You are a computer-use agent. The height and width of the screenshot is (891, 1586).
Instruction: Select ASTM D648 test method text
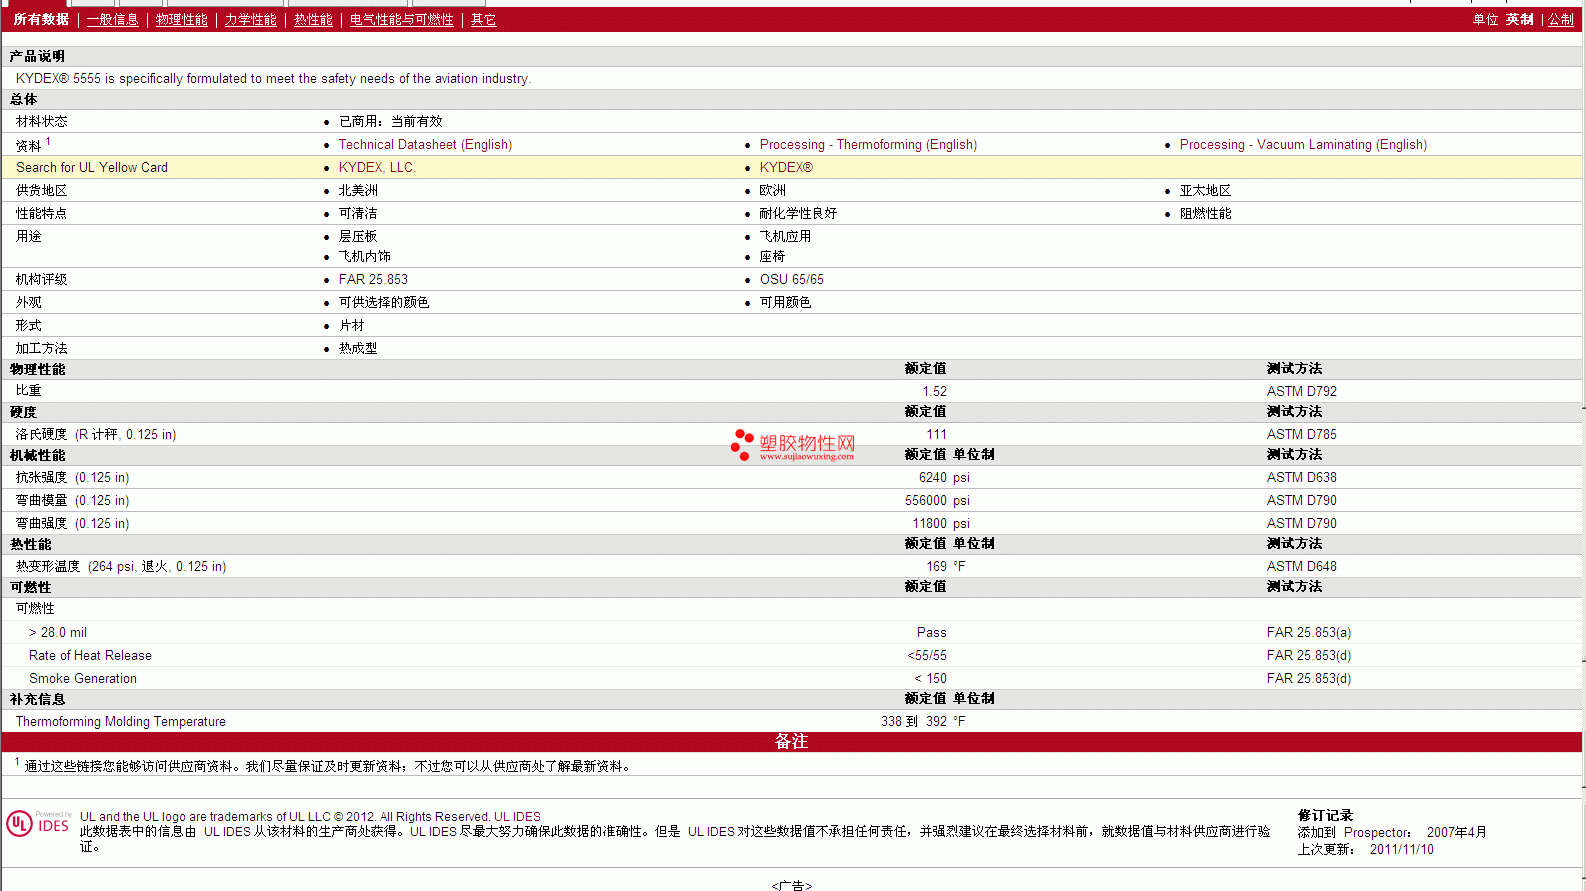[x=1301, y=566]
